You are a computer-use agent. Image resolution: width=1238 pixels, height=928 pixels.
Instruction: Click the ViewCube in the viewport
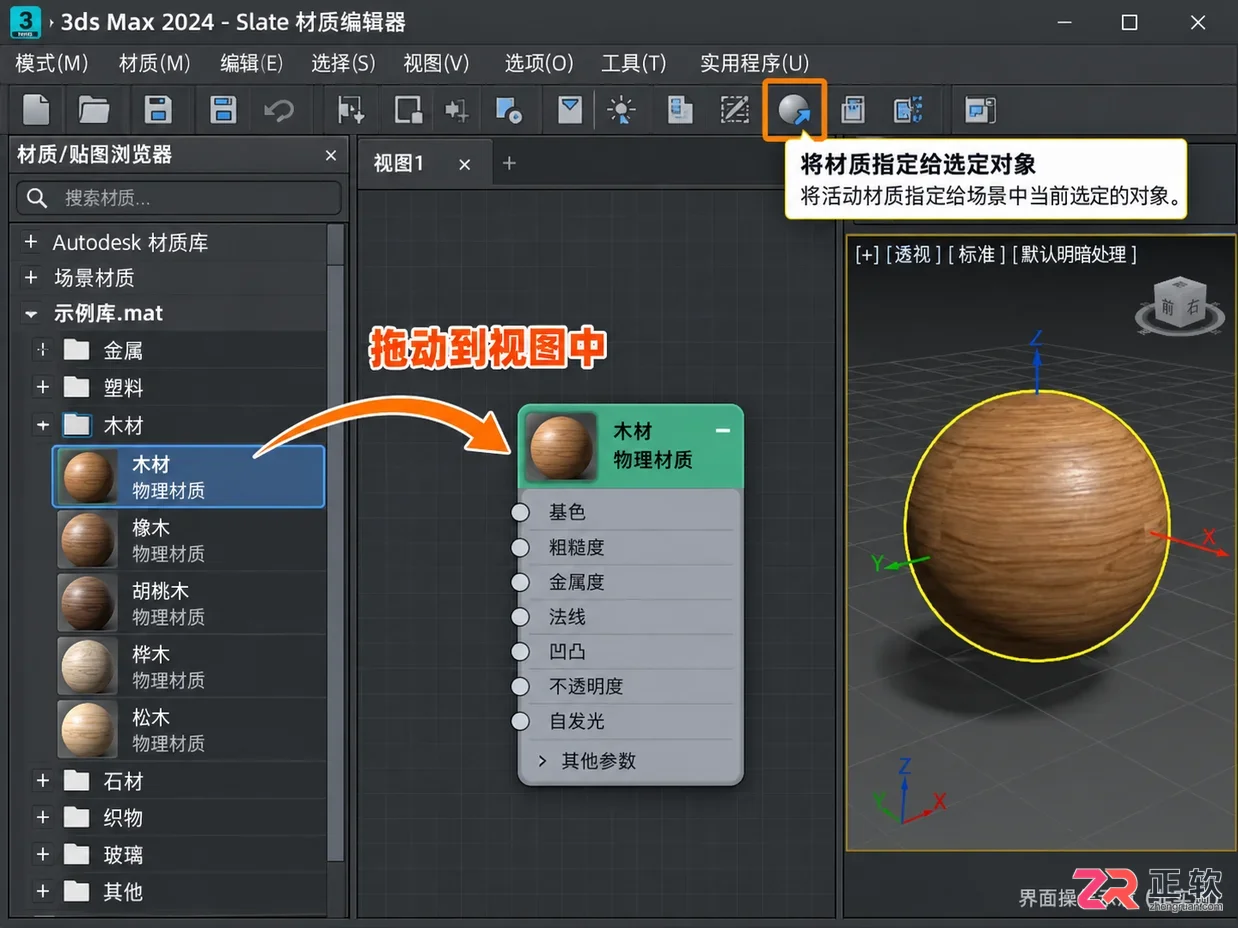tap(1180, 305)
